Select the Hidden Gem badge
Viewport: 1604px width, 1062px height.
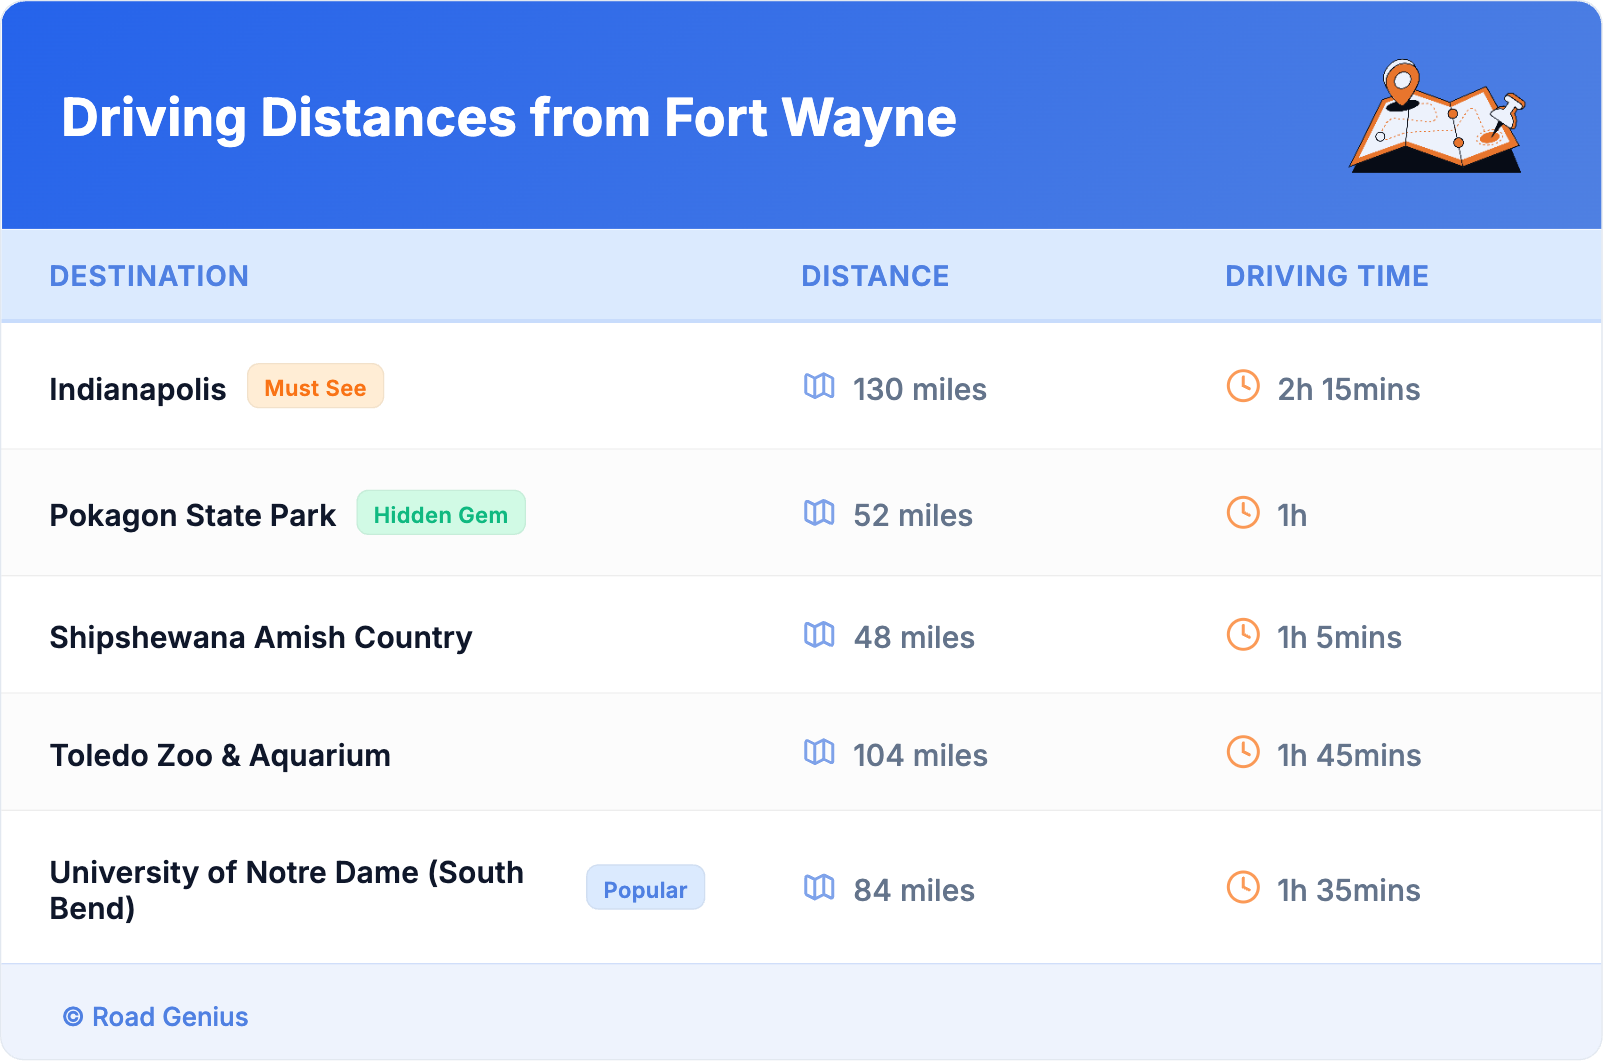tap(440, 514)
